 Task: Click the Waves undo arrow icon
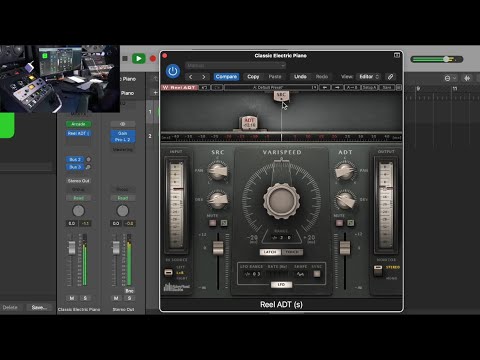(205, 87)
